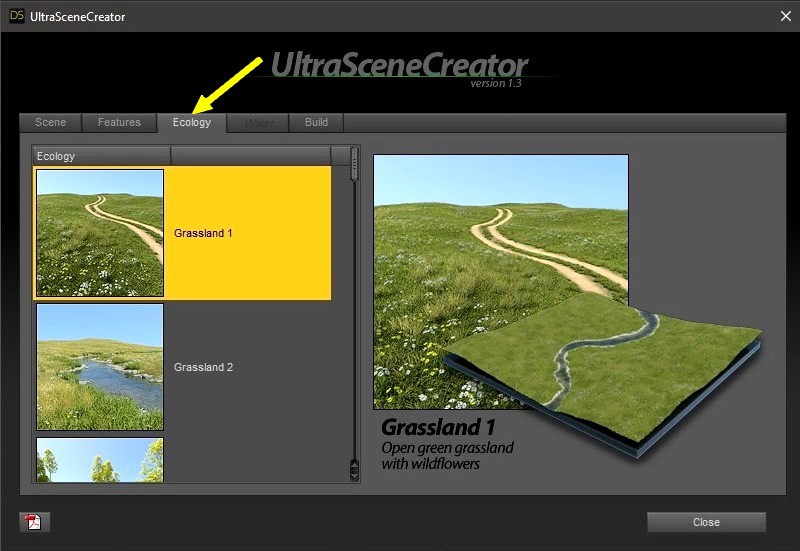Click the Grassland 1 list label

[x=203, y=233]
